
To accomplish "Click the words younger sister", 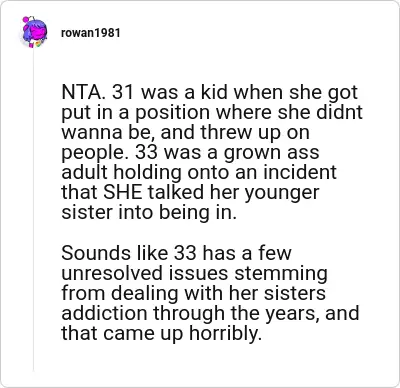I will coord(190,202).
